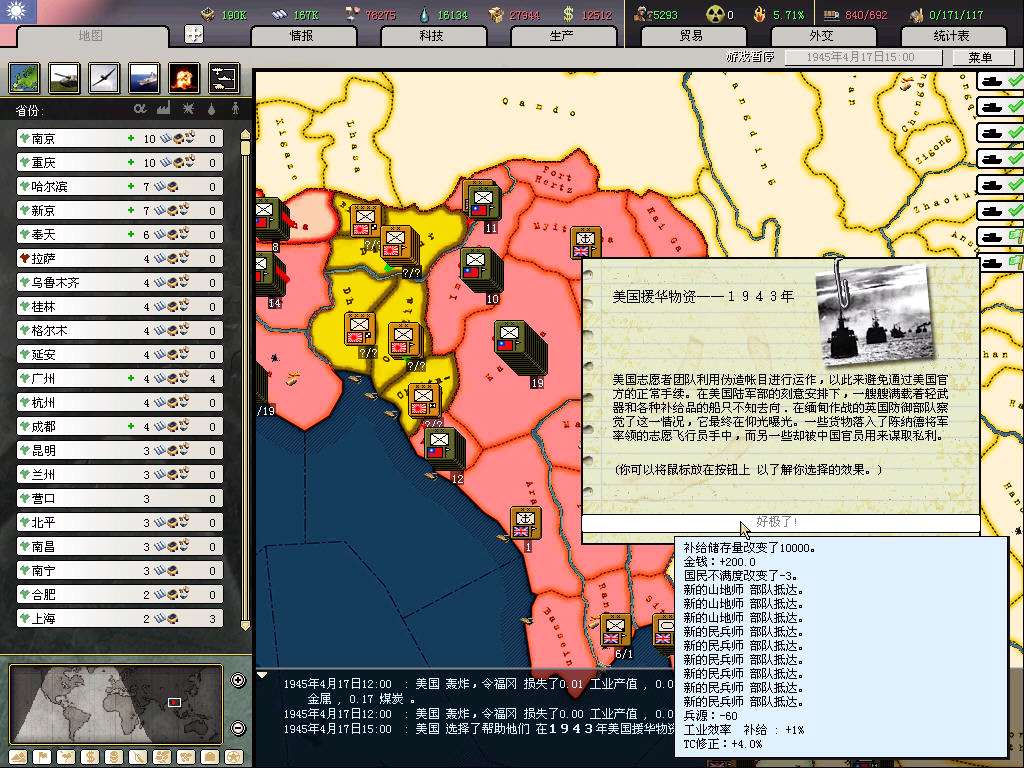The height and width of the screenshot is (768, 1024).
Task: Open the naval units list with the warship icon
Action: [x=143, y=77]
